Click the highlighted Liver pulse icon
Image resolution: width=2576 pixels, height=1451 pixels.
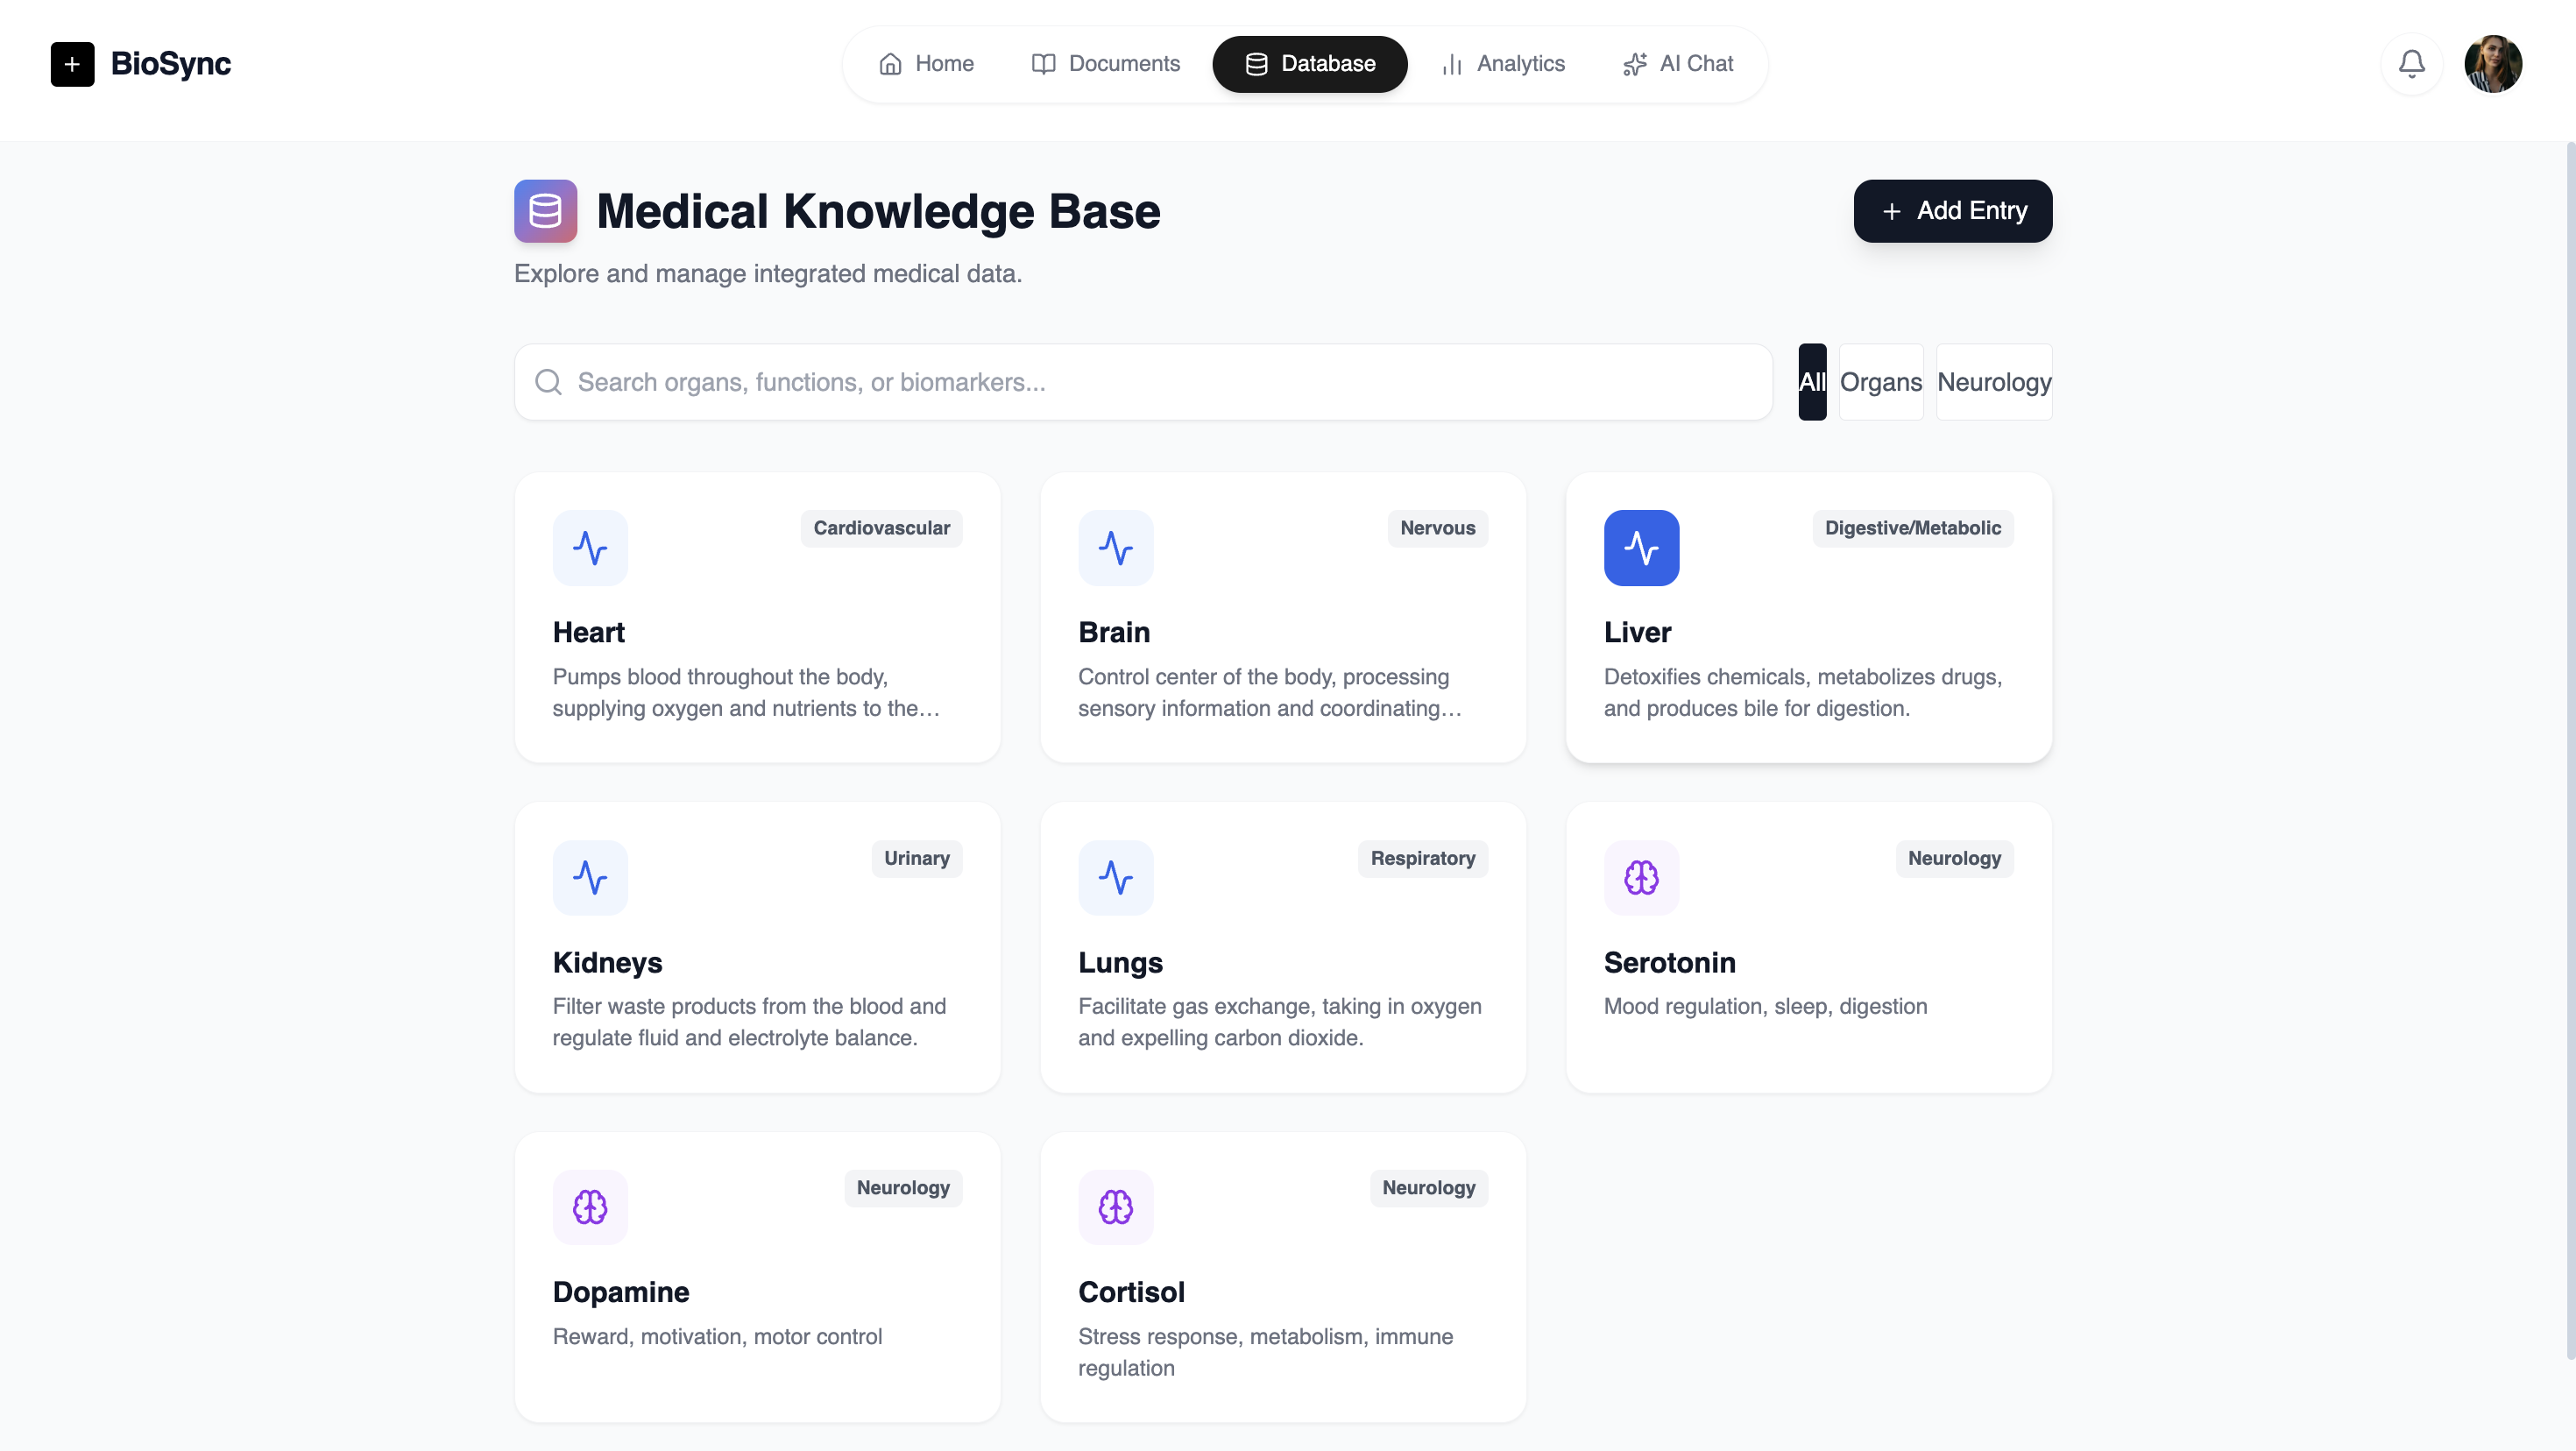coord(1640,548)
